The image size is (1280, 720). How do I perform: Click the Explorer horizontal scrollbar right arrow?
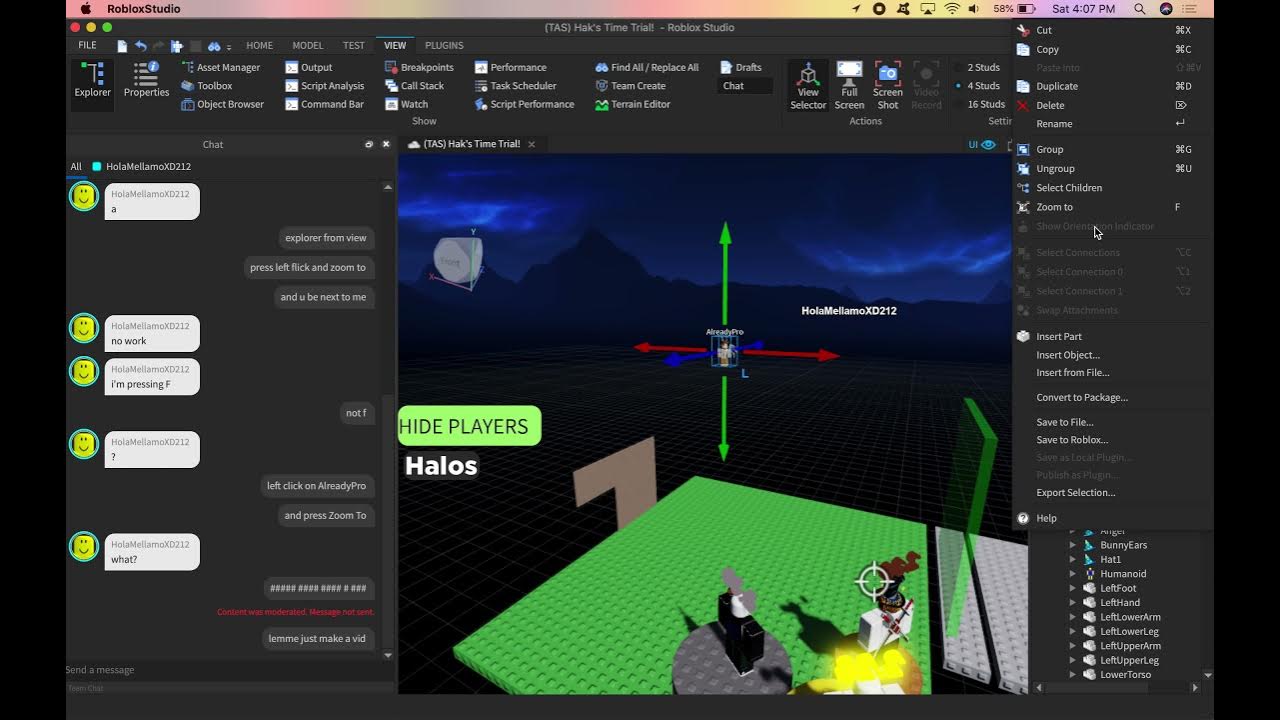point(1194,688)
